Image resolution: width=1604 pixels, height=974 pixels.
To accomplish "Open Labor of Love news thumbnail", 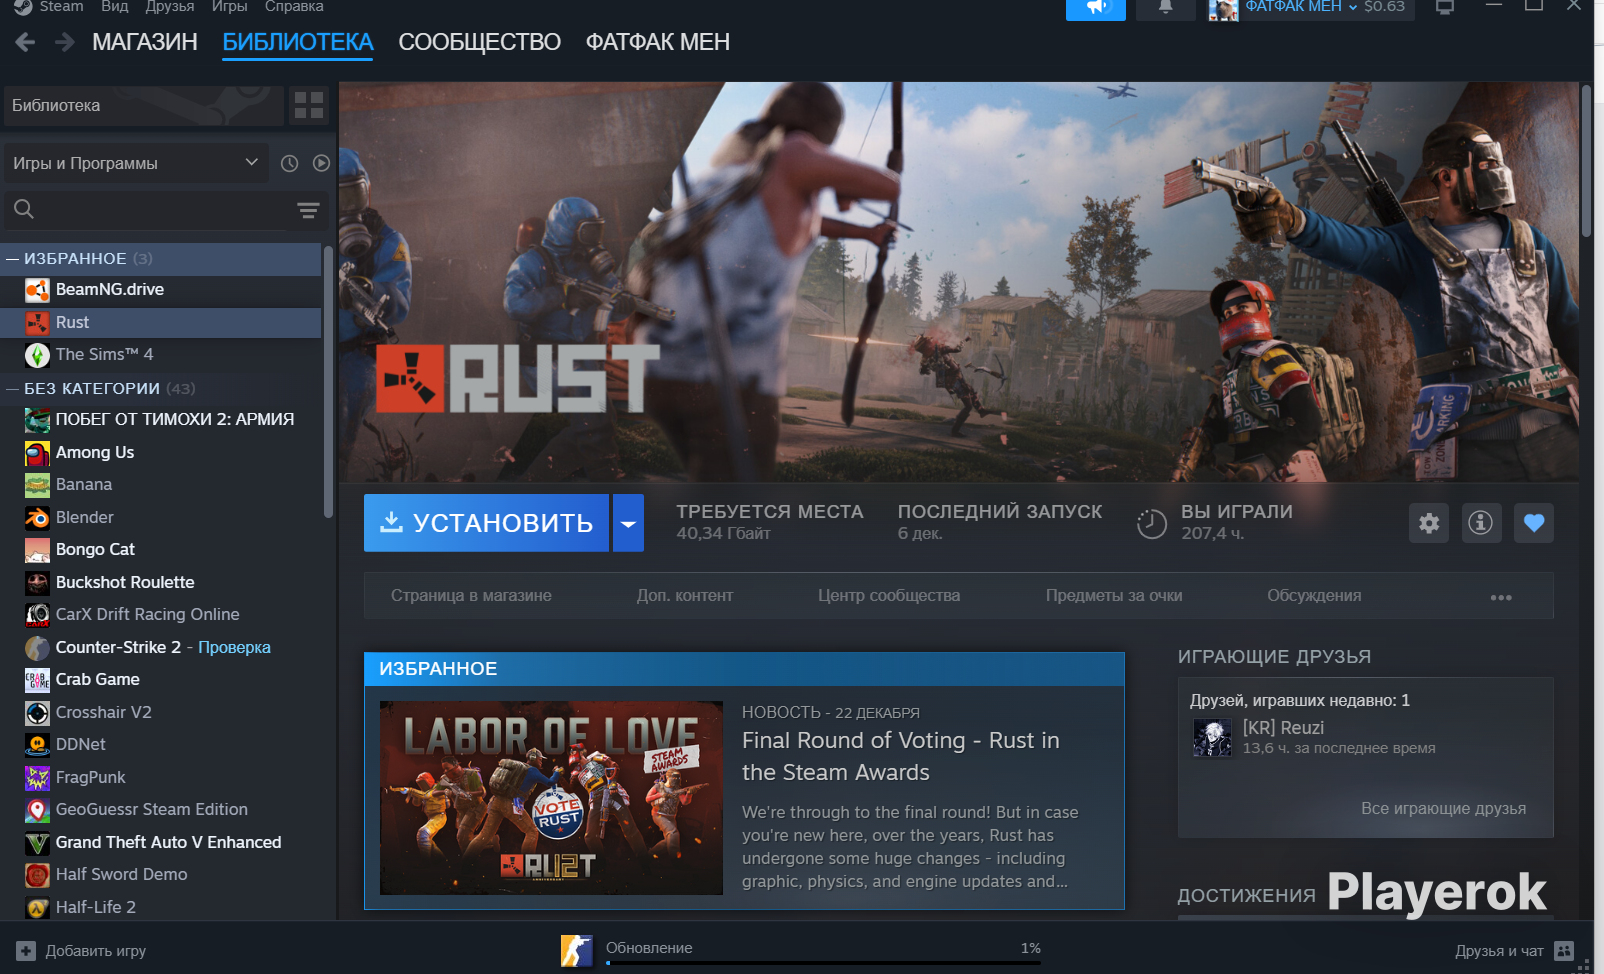I will coord(551,798).
